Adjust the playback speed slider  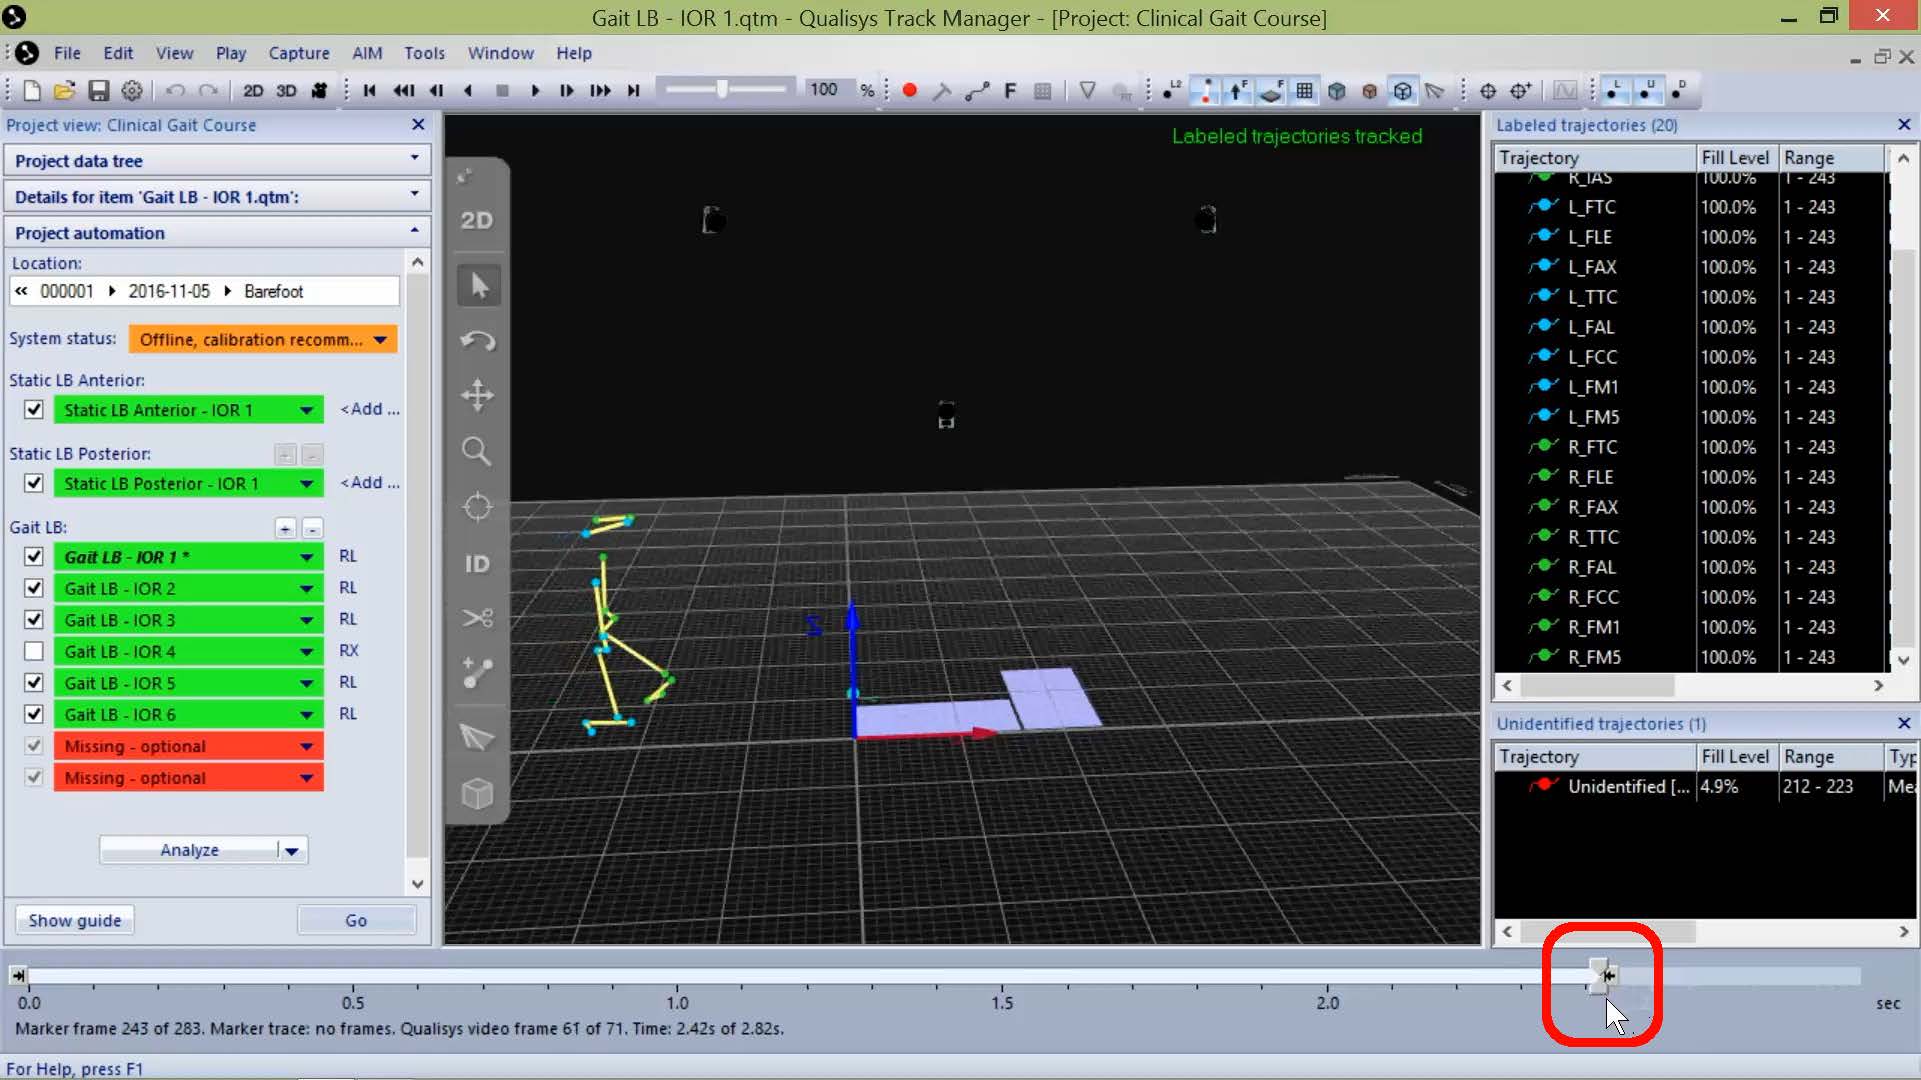point(722,89)
